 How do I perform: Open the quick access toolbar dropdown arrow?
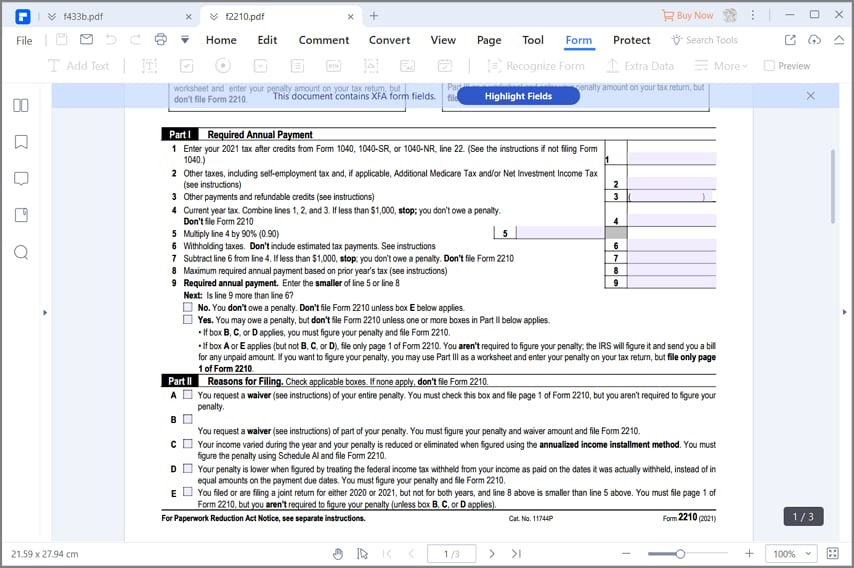[x=185, y=40]
